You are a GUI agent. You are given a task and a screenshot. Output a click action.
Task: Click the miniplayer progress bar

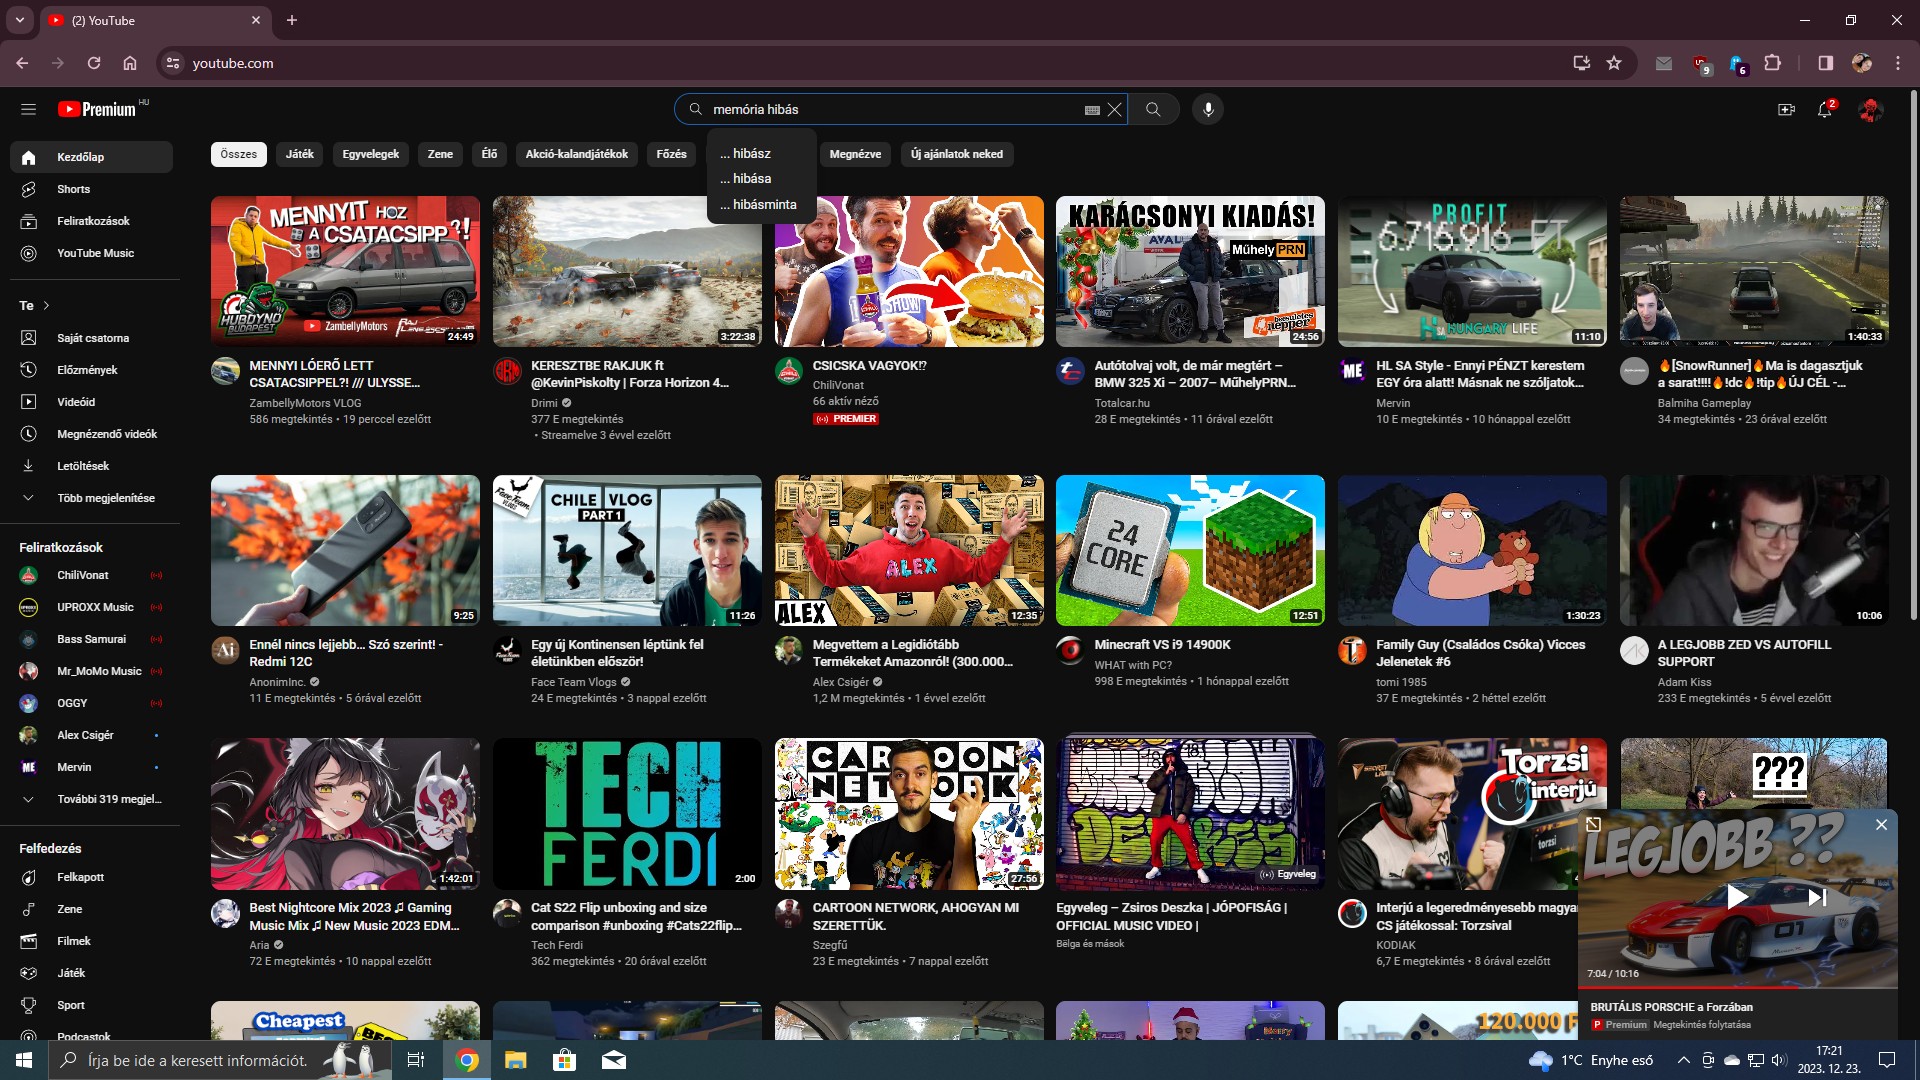[1738, 987]
